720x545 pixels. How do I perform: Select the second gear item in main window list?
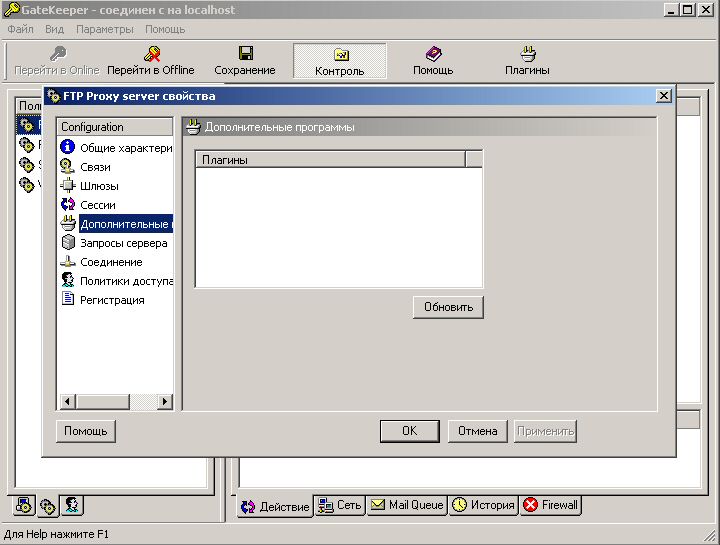coord(29,145)
